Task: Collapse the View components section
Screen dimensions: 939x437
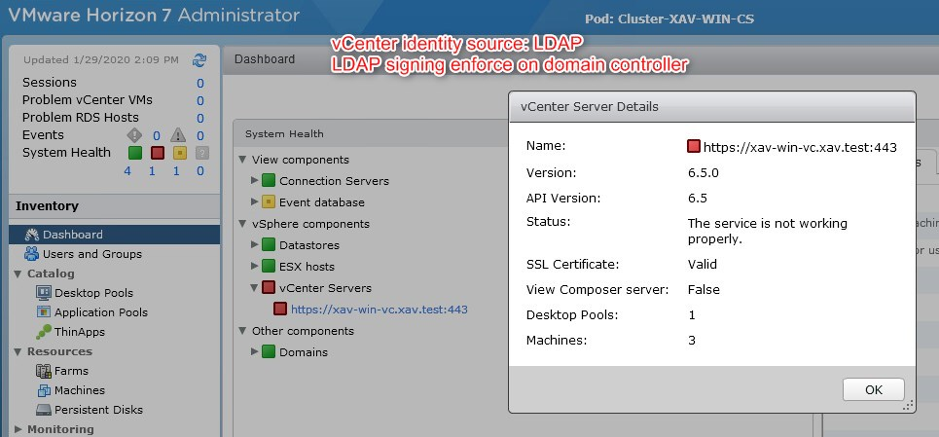Action: coord(243,160)
